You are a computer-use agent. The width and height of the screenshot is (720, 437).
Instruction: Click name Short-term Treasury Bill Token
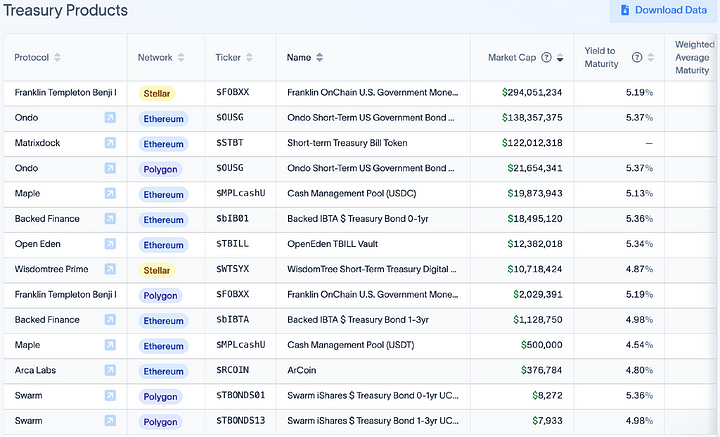(347, 143)
